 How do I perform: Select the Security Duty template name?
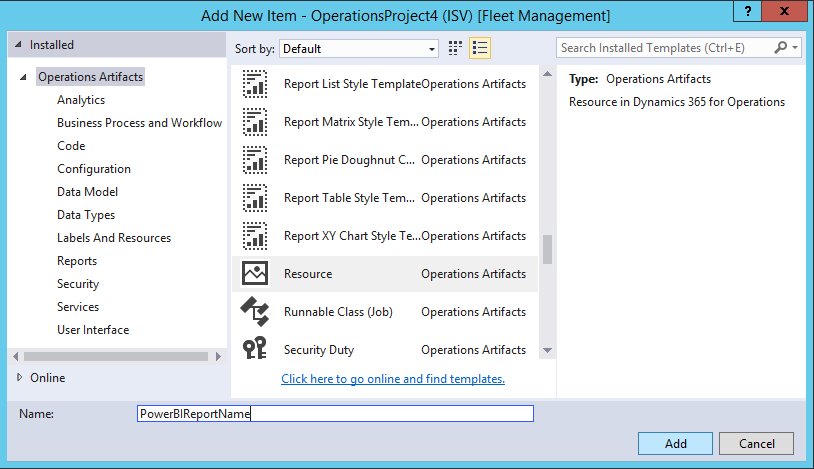(x=319, y=350)
